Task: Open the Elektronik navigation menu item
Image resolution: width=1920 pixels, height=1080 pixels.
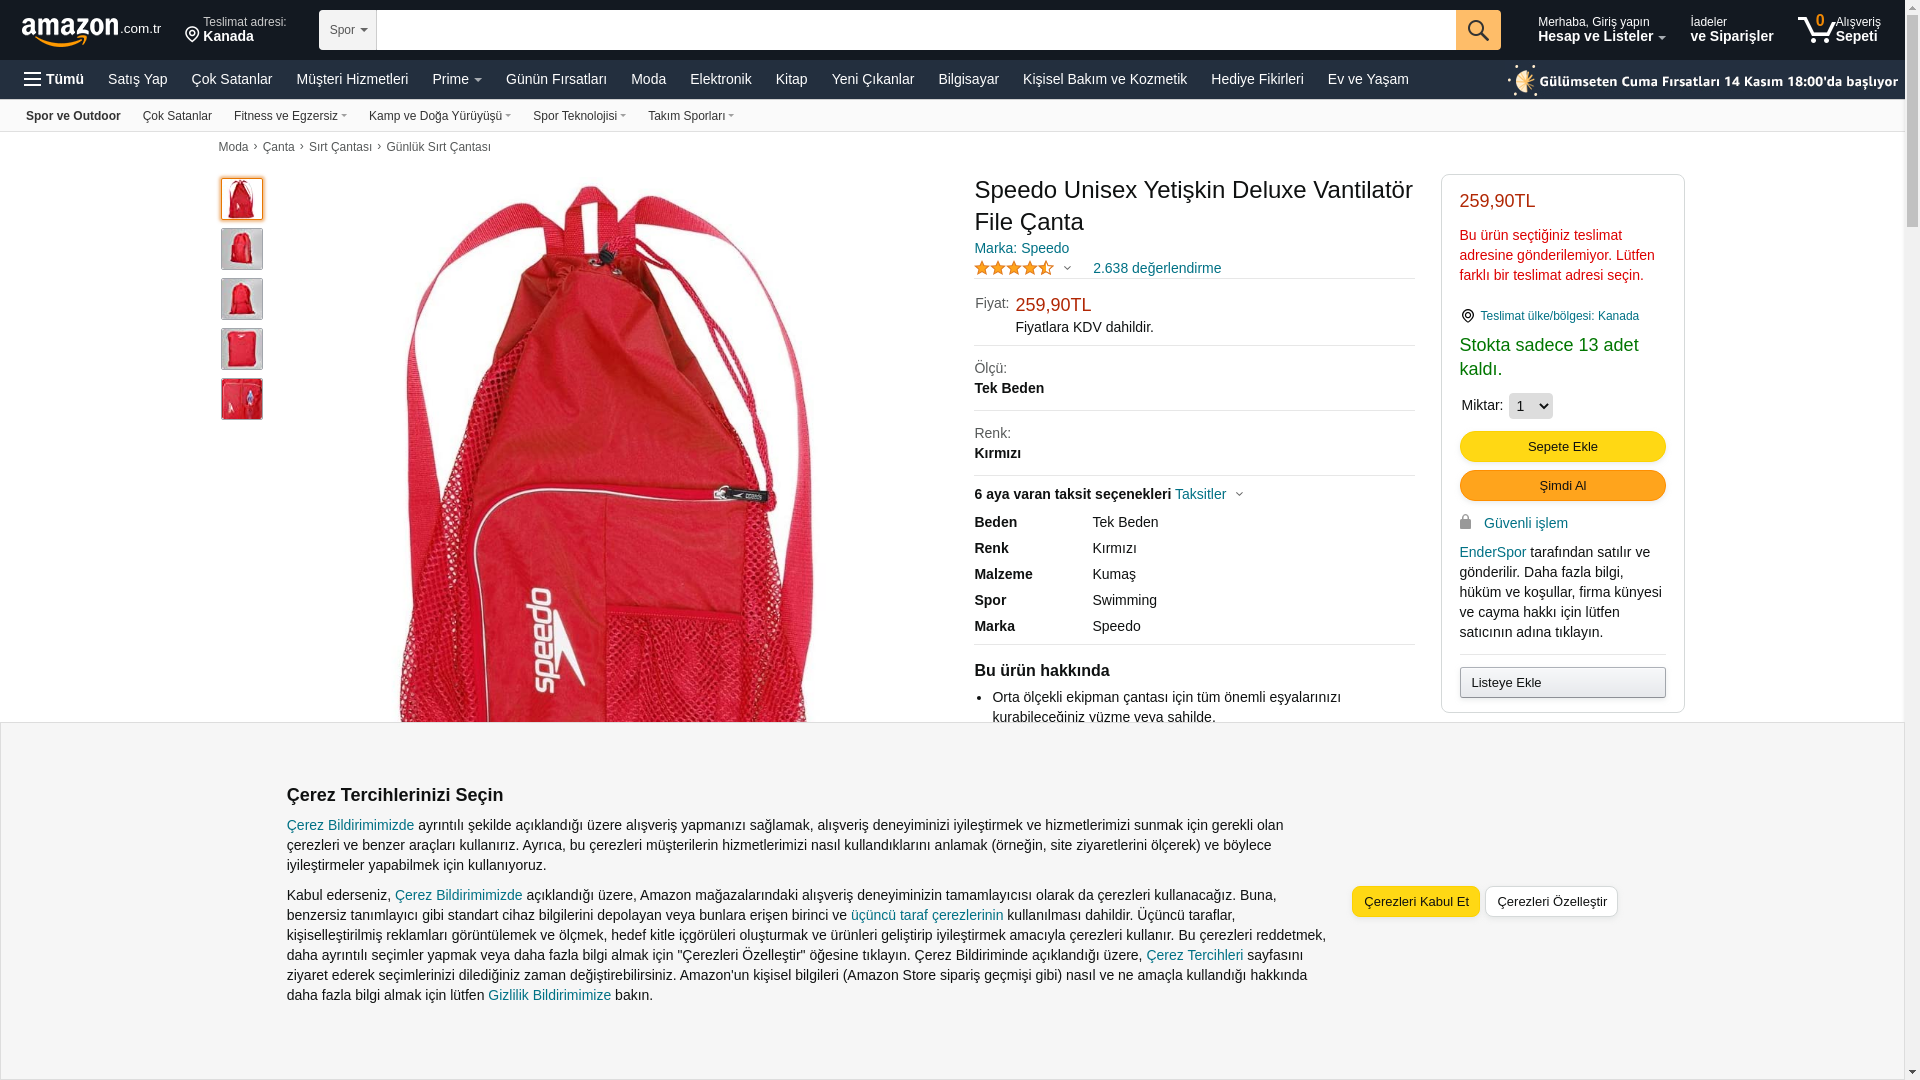Action: 720,79
